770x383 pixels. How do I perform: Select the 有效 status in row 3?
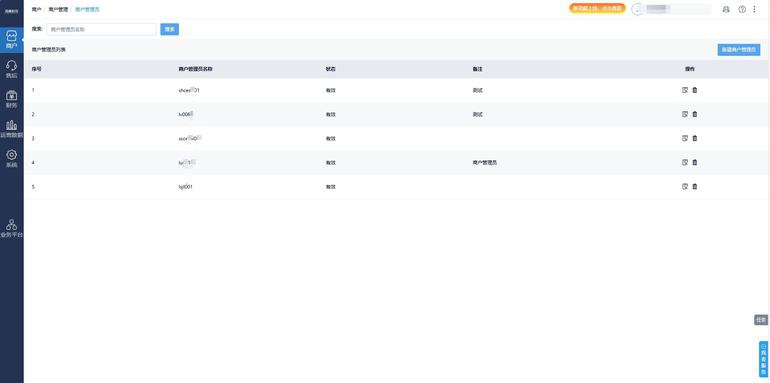coord(330,138)
